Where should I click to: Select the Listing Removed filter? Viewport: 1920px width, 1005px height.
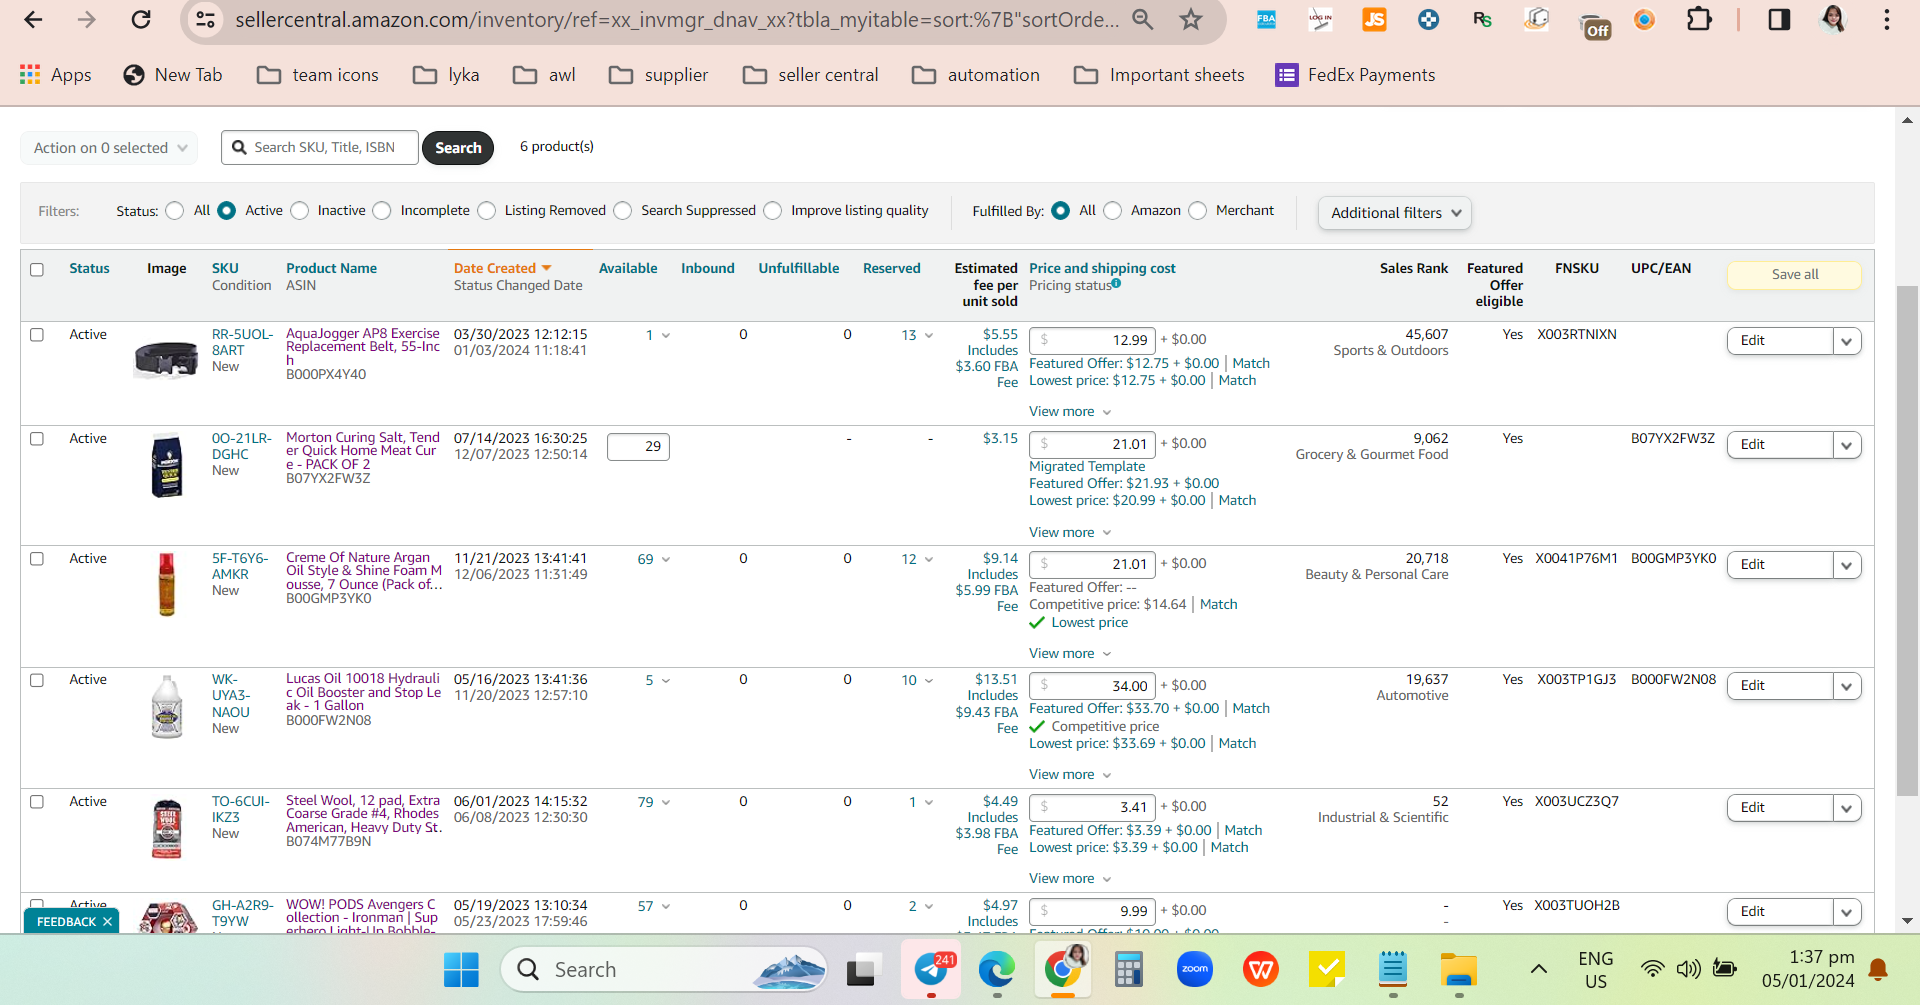tap(487, 211)
